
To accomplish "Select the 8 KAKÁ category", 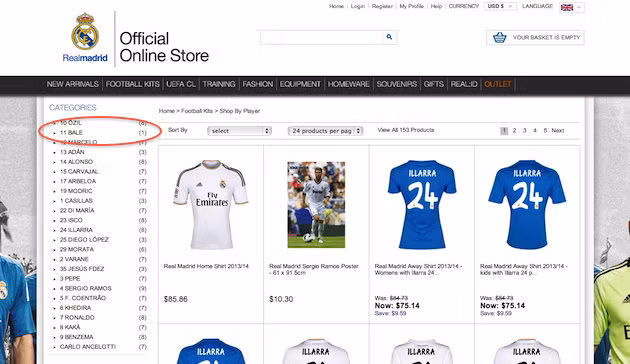I will (x=70, y=327).
